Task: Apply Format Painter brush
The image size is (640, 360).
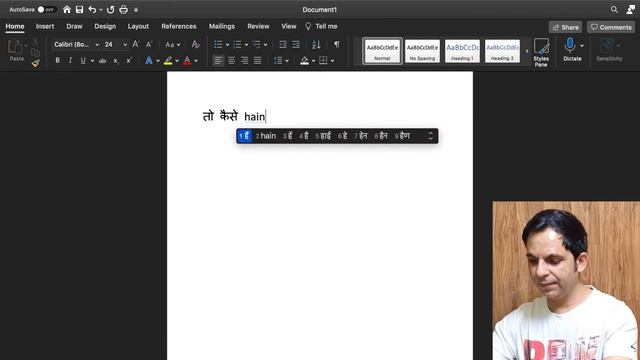Action: tap(36, 63)
